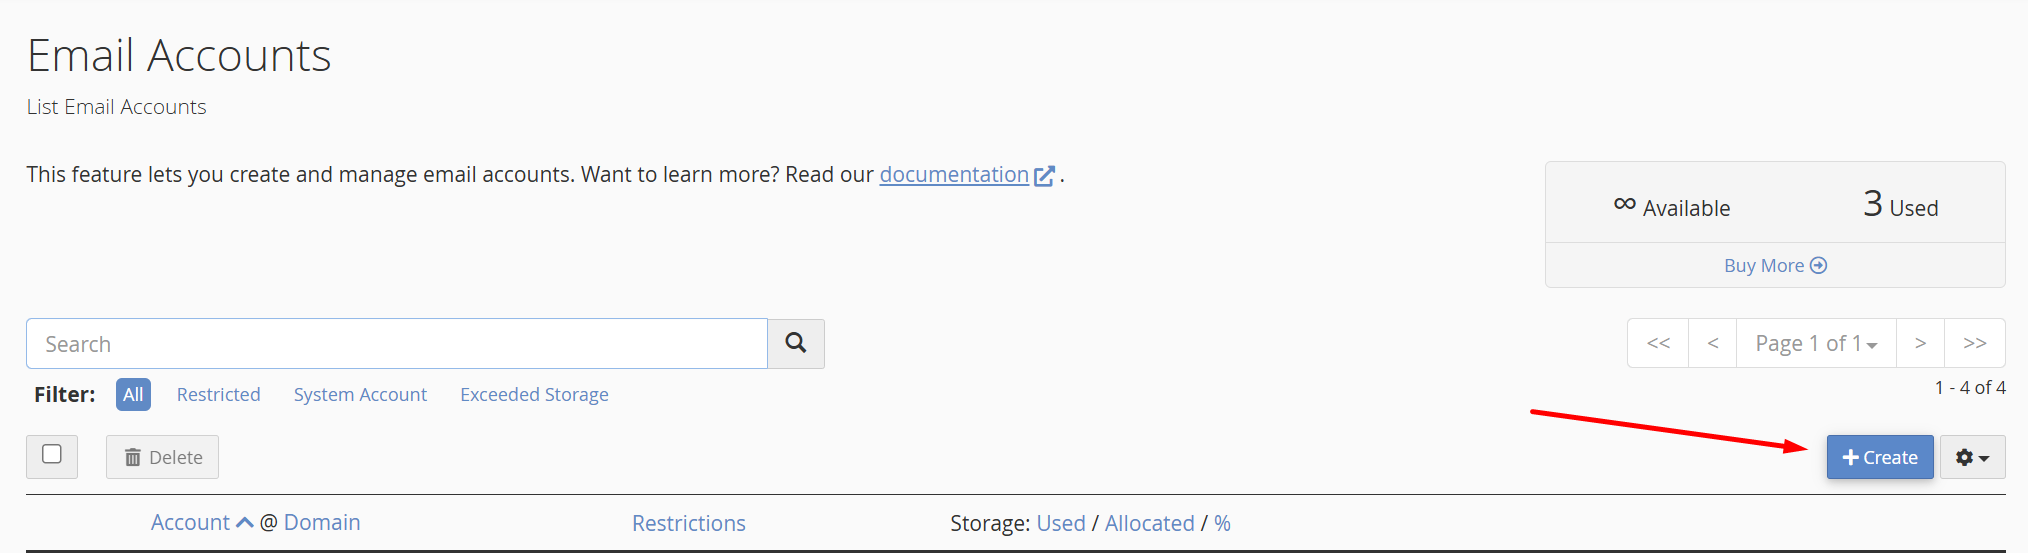Sort by the Domain column header
Viewport: 2028px width, 553px height.
tap(322, 522)
